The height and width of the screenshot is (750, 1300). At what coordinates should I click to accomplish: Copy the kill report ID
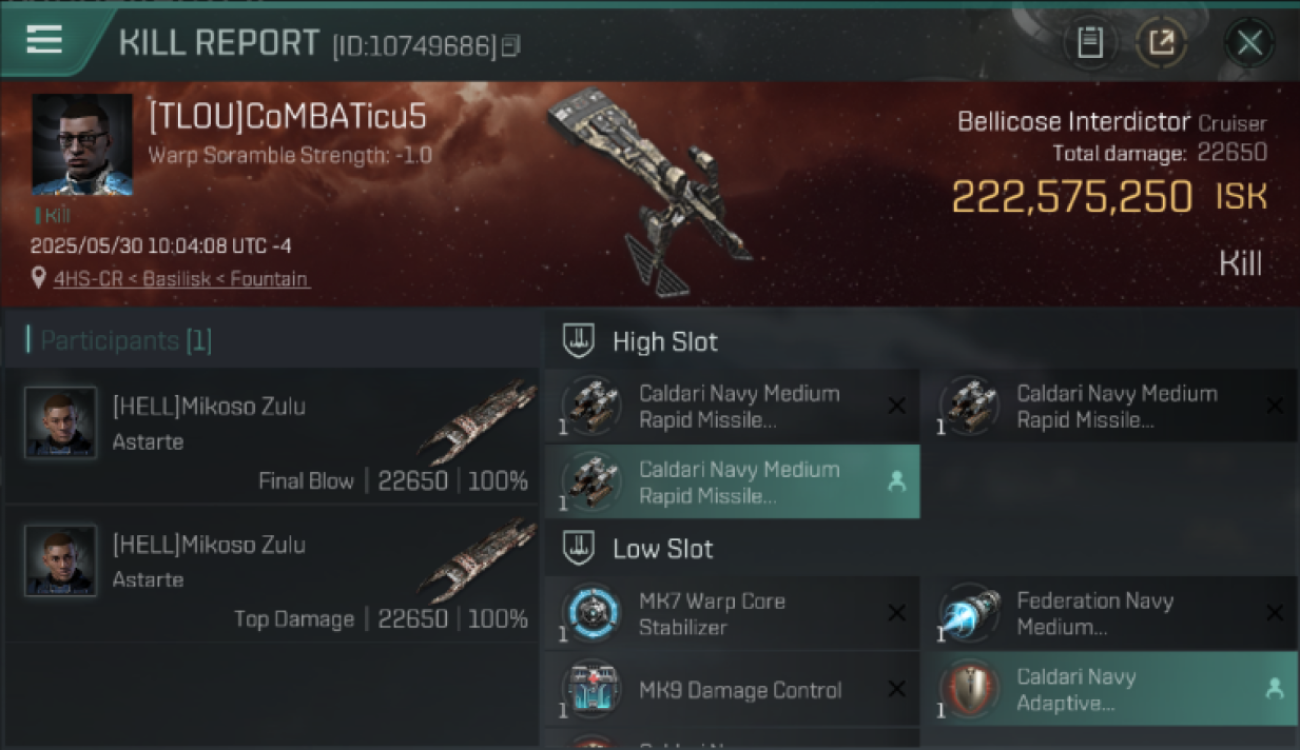tap(511, 46)
